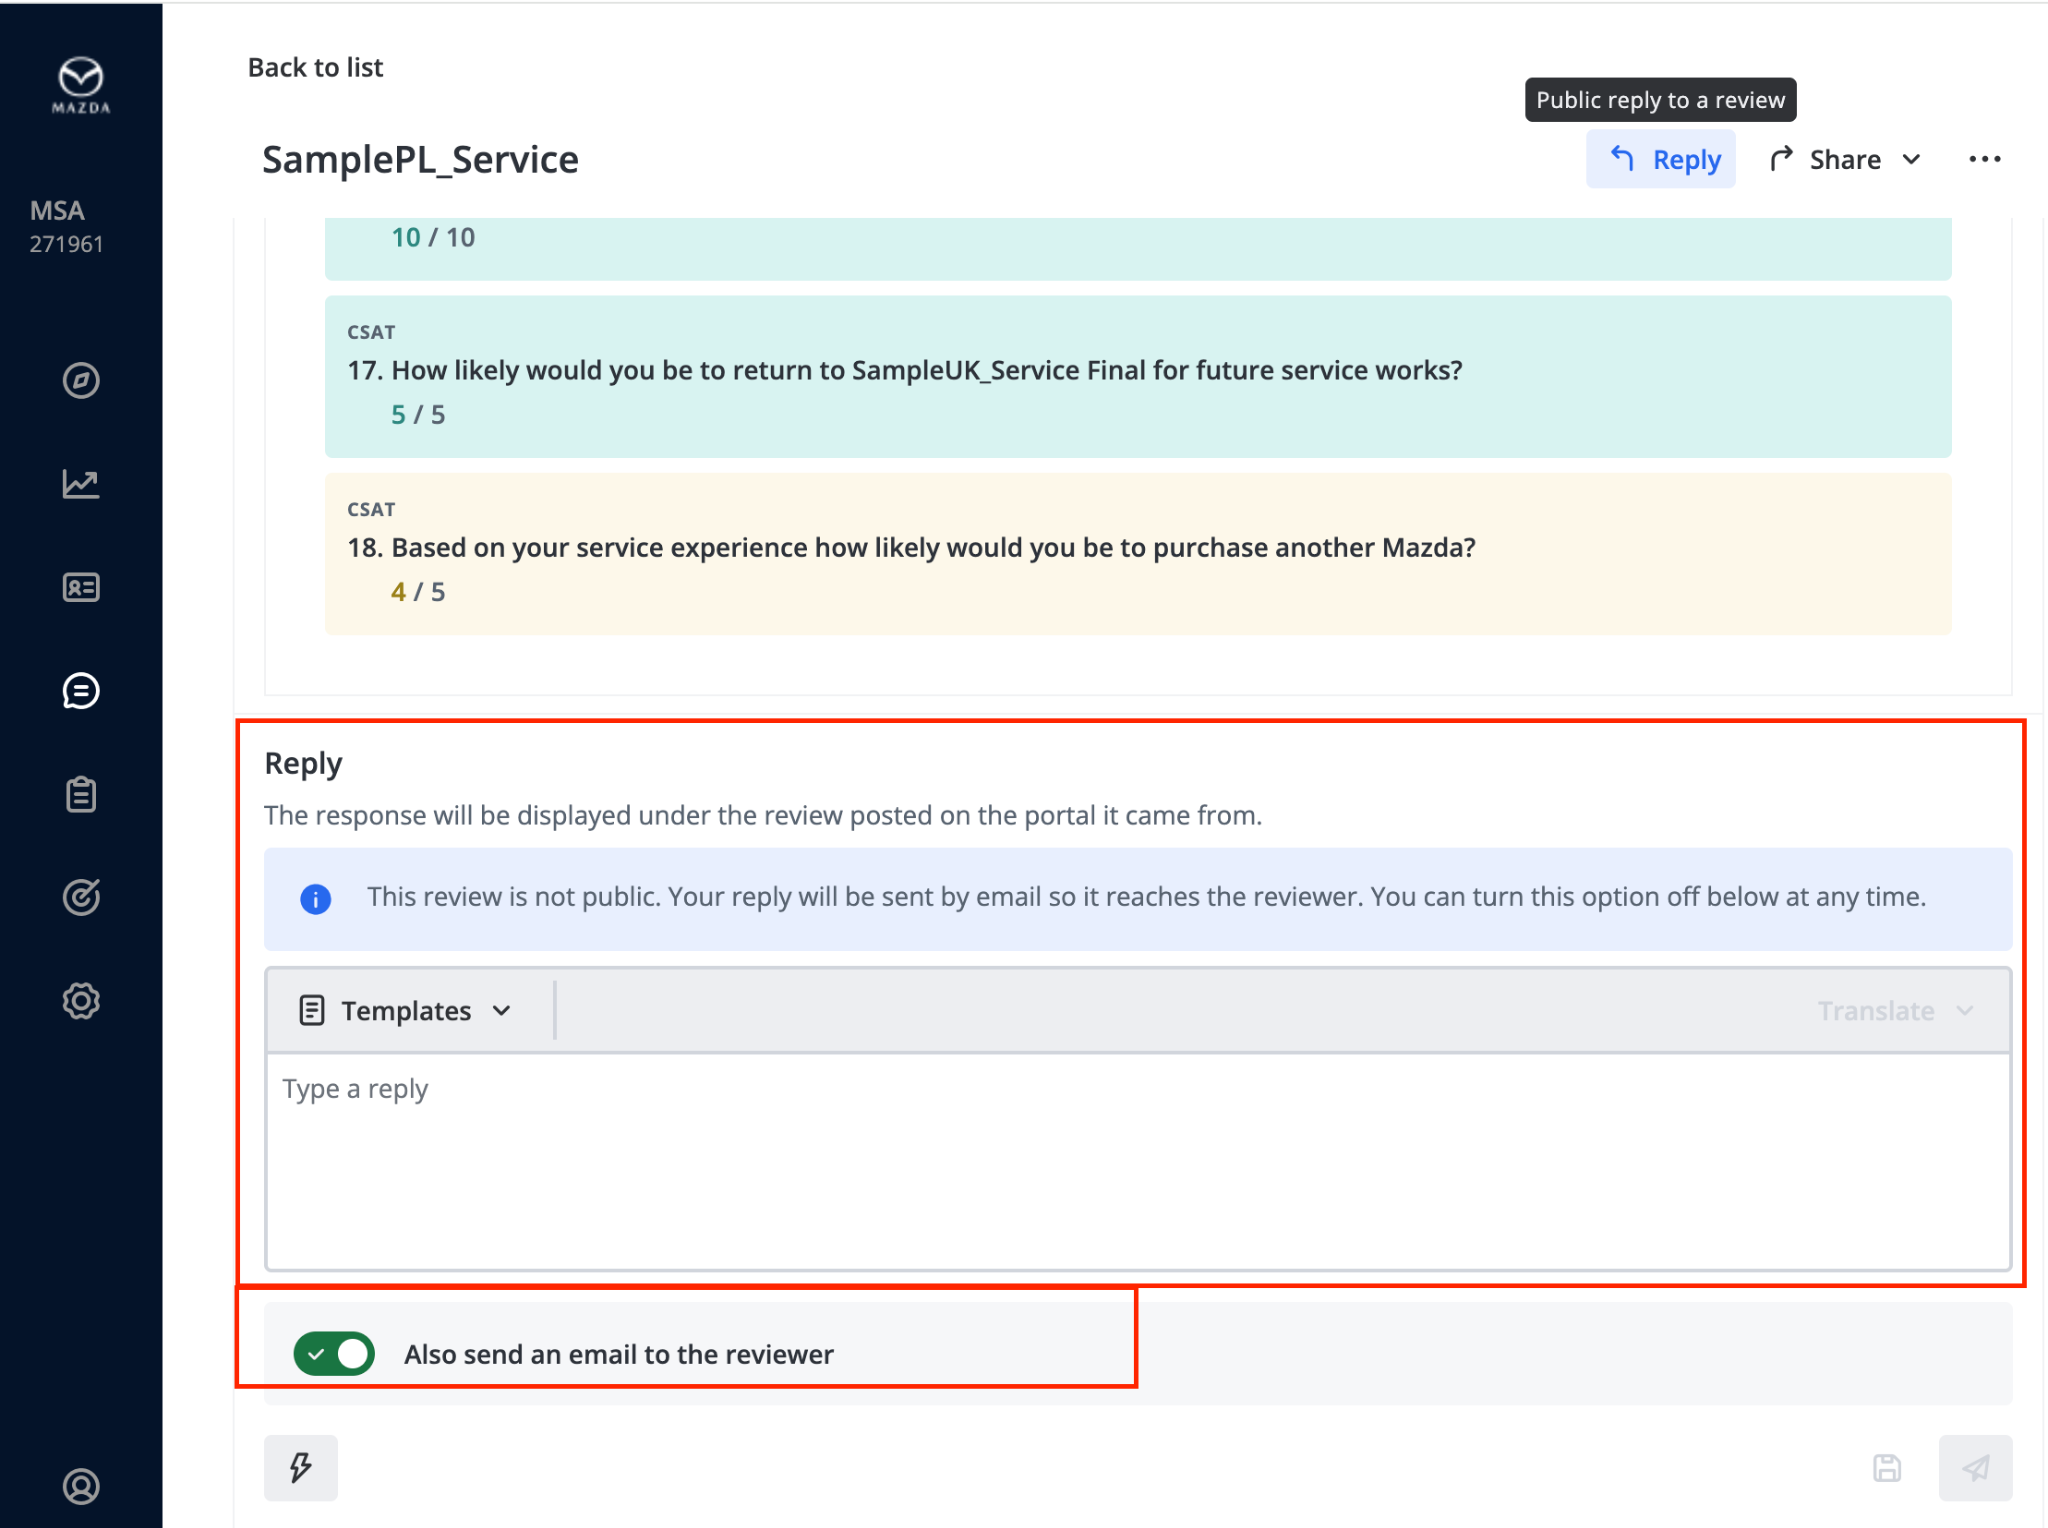
Task: Open the contact card sidebar icon
Action: coord(81,587)
